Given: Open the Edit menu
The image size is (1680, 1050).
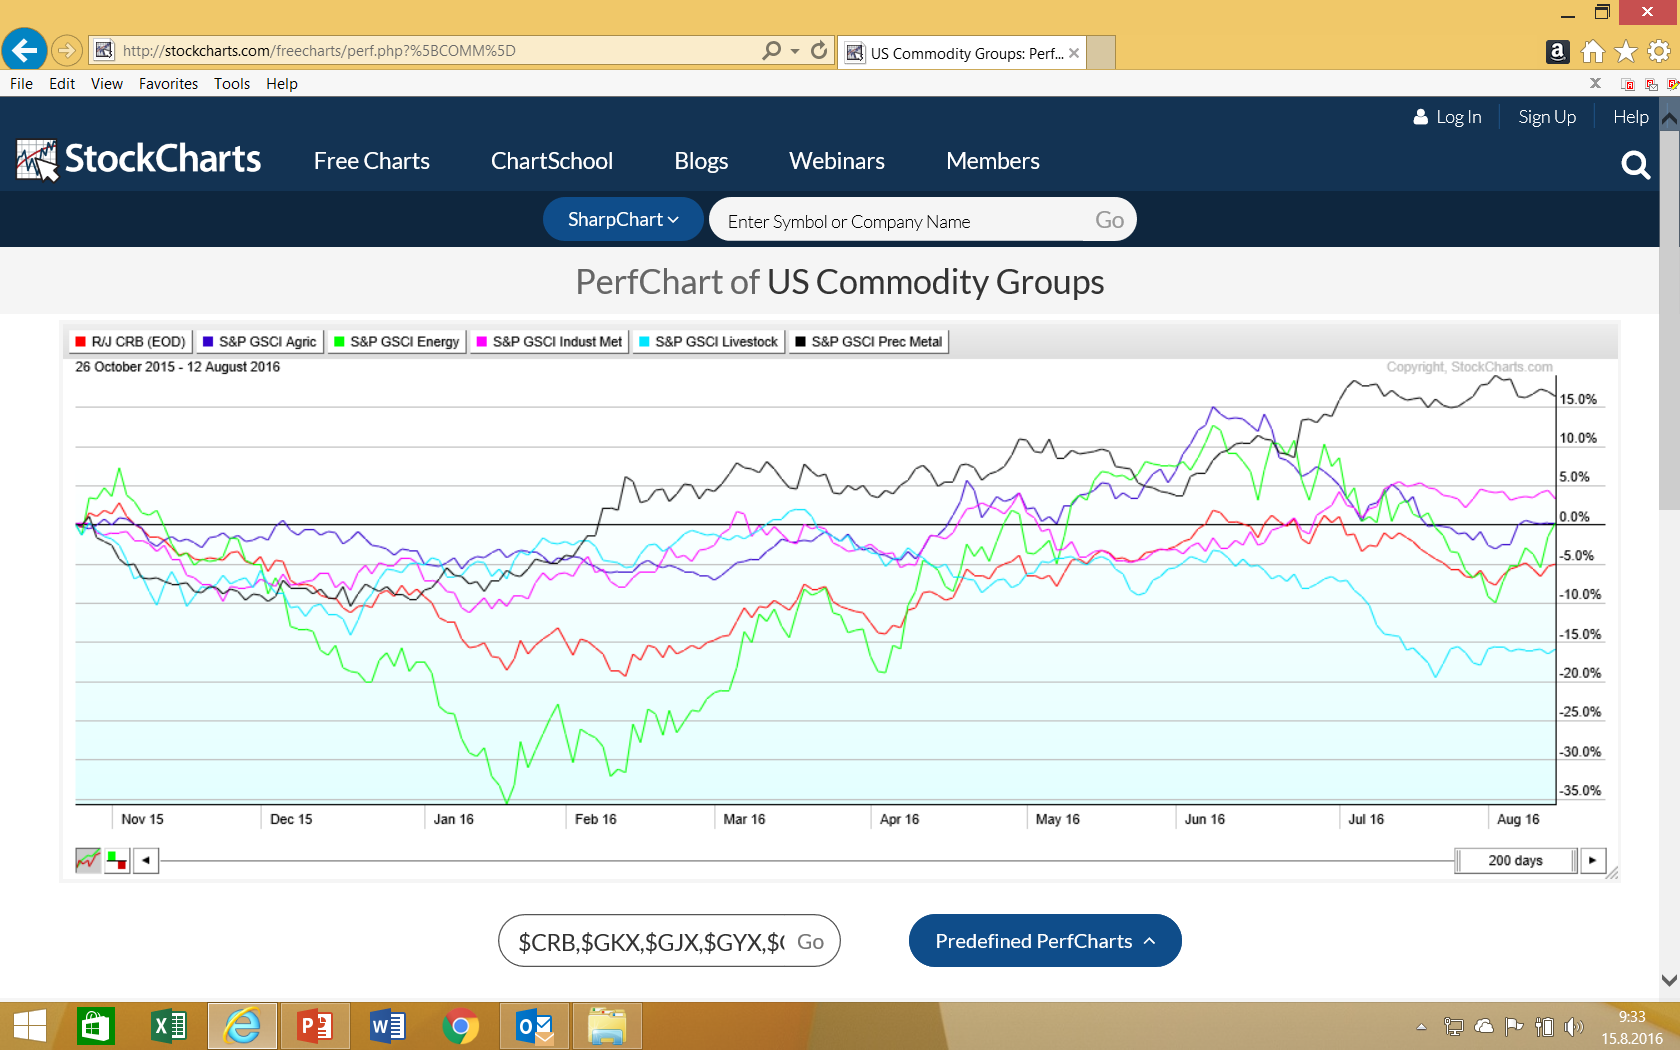Looking at the screenshot, I should pos(62,84).
